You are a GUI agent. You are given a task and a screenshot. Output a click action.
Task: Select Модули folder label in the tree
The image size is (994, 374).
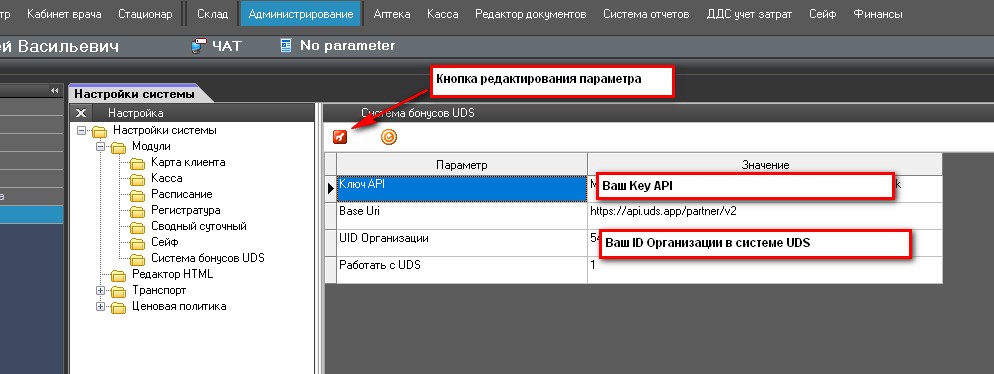[151, 146]
